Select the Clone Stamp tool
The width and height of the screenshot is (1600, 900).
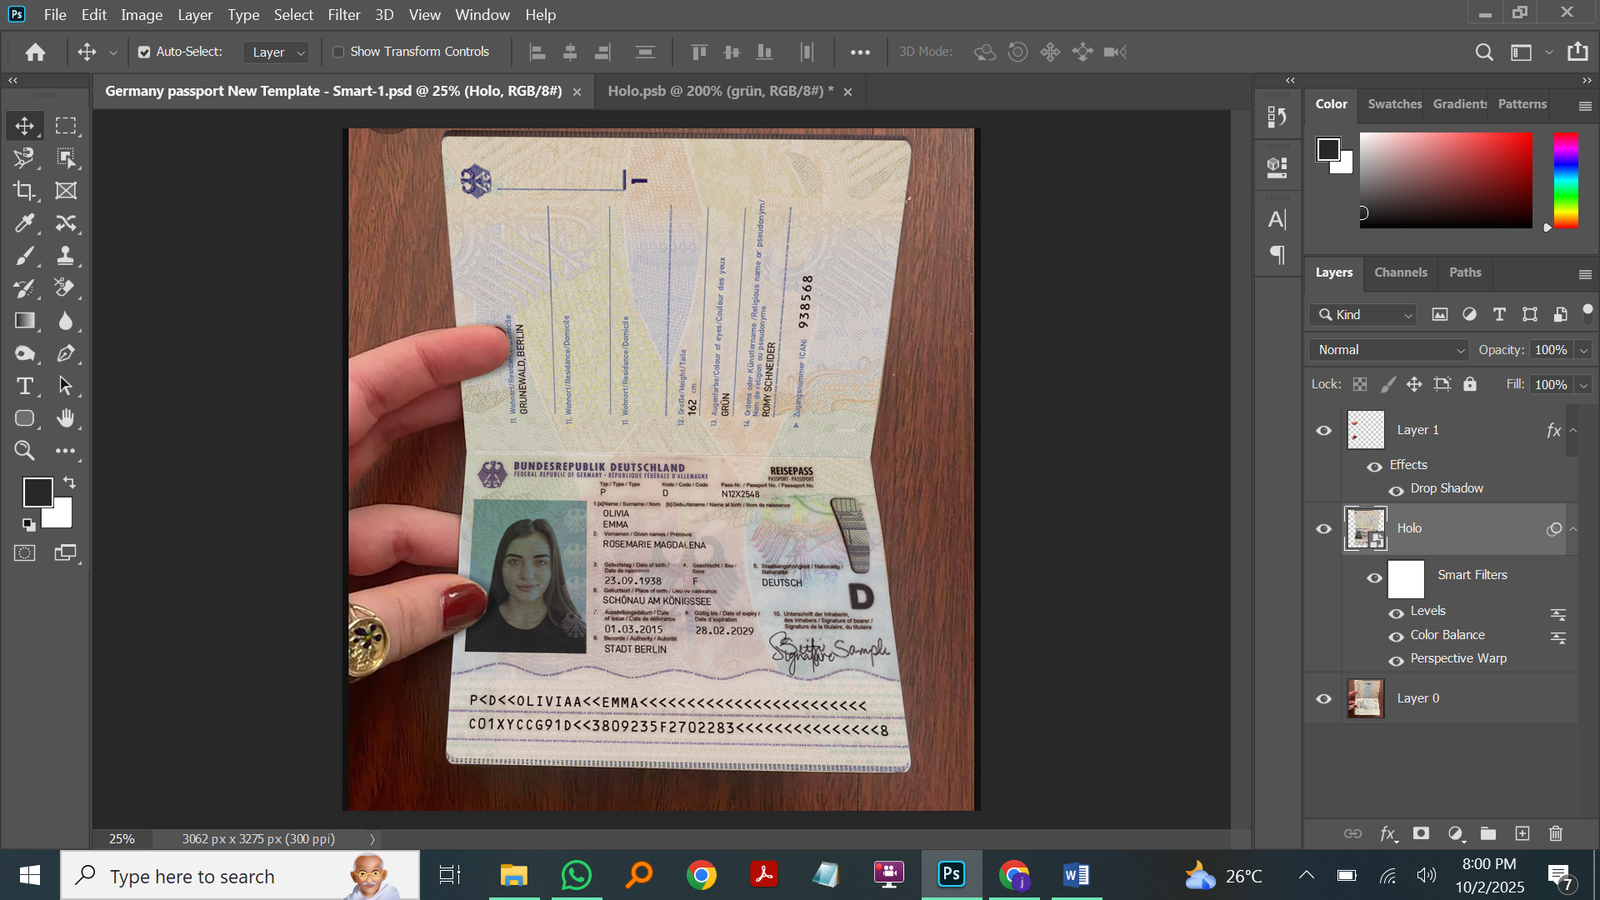click(66, 255)
